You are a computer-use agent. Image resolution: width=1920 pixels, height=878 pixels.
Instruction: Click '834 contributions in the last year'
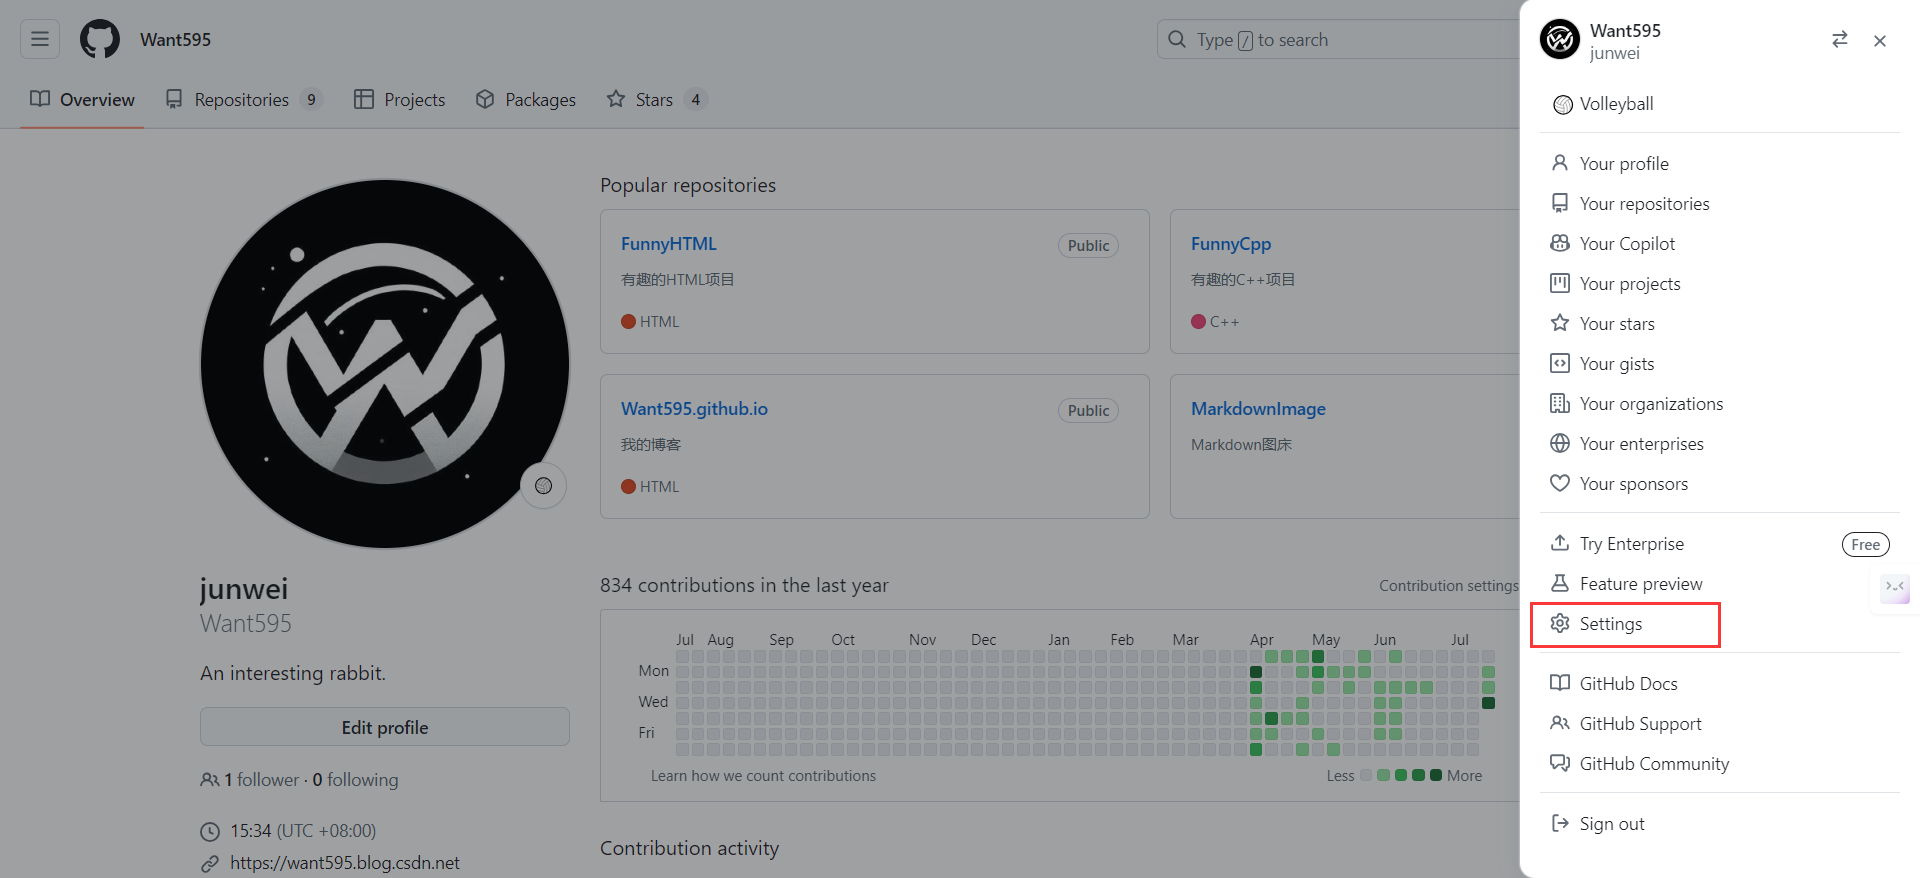point(744,585)
